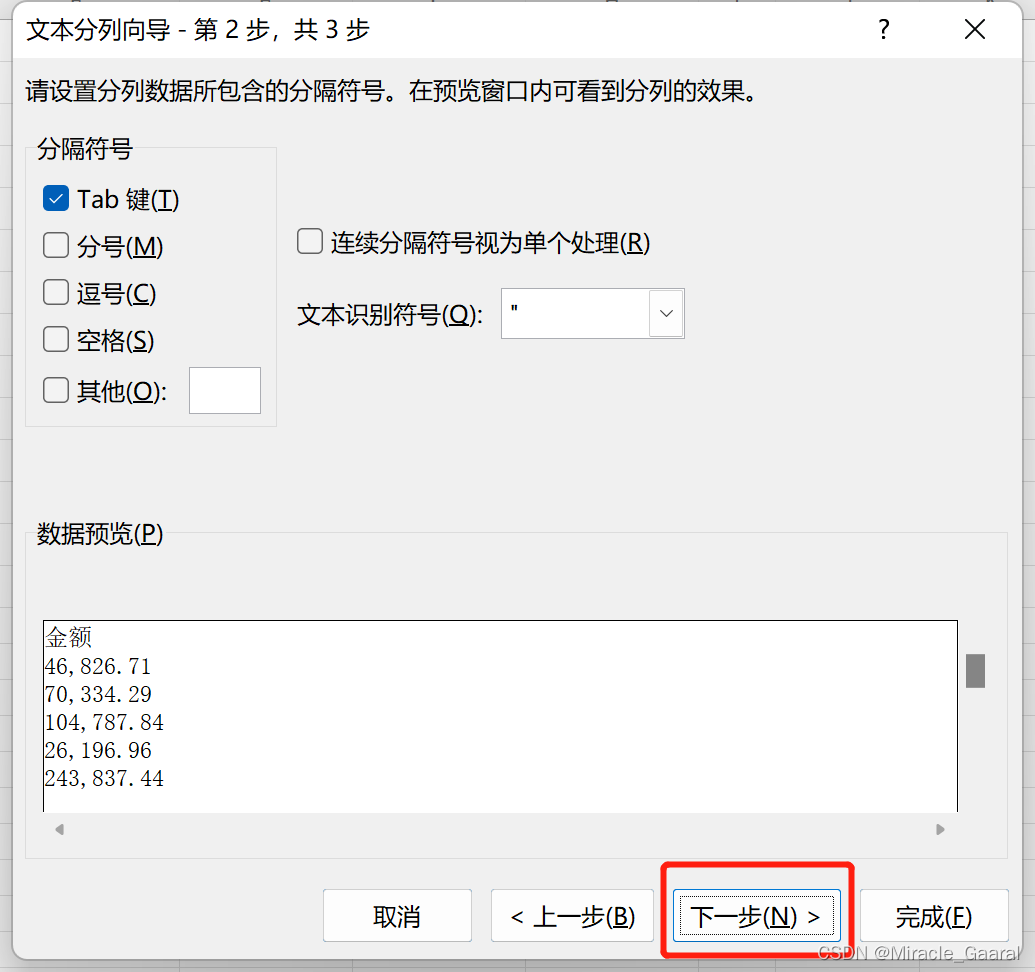Image resolution: width=1035 pixels, height=972 pixels.
Task: Check the 其他 (other) delimiter checkbox
Action: pyautogui.click(x=56, y=390)
